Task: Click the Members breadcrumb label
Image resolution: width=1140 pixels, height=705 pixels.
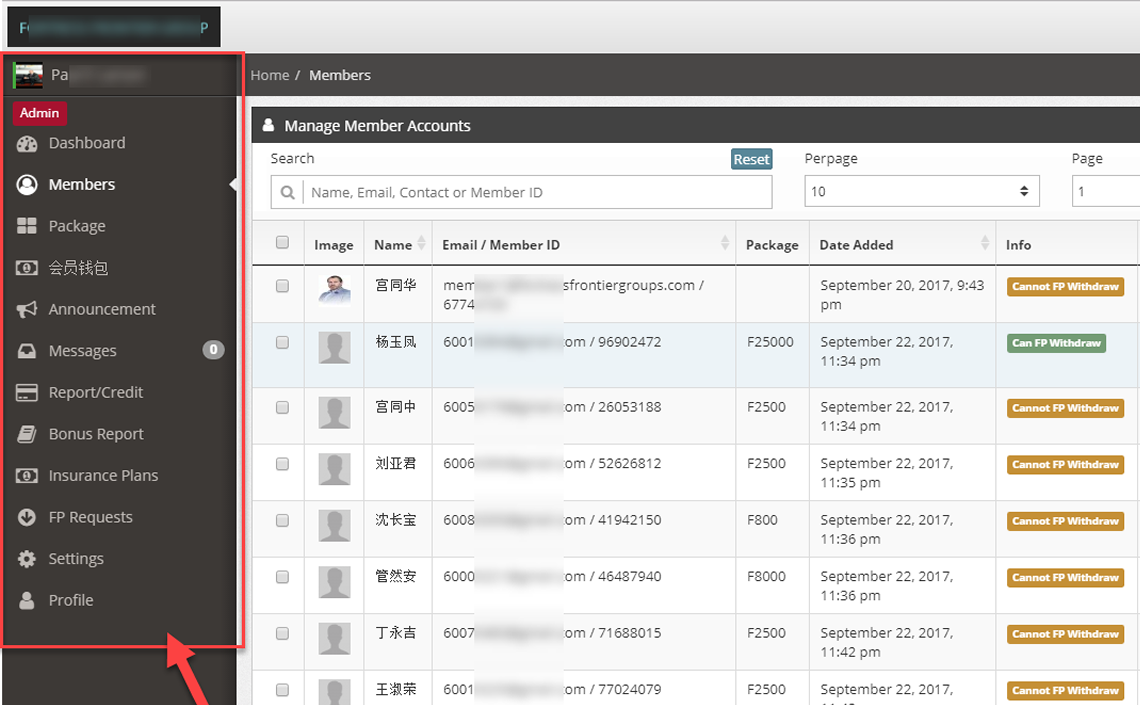Action: click(340, 75)
